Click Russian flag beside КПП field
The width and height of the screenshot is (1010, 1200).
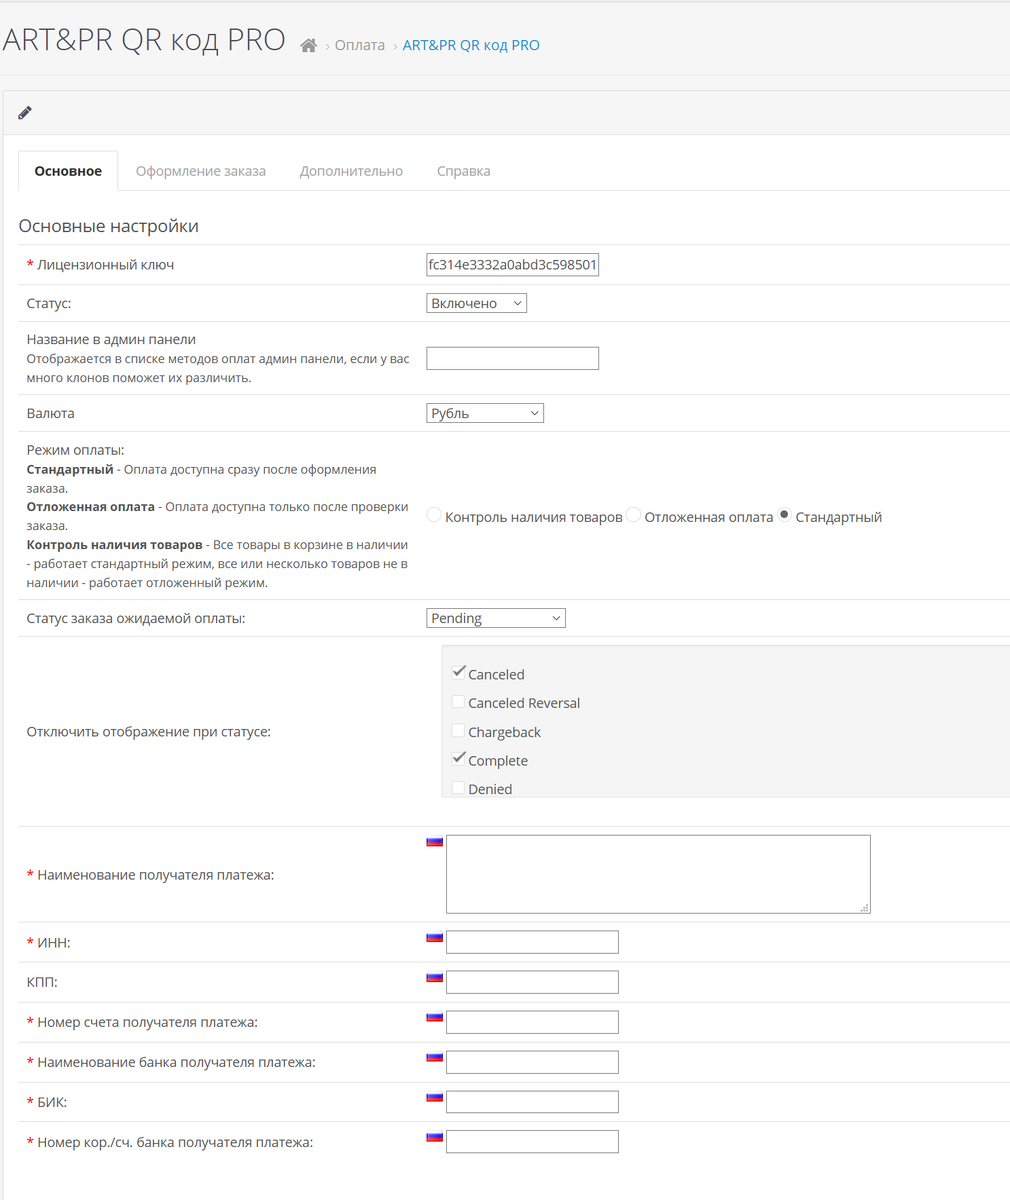(x=434, y=978)
